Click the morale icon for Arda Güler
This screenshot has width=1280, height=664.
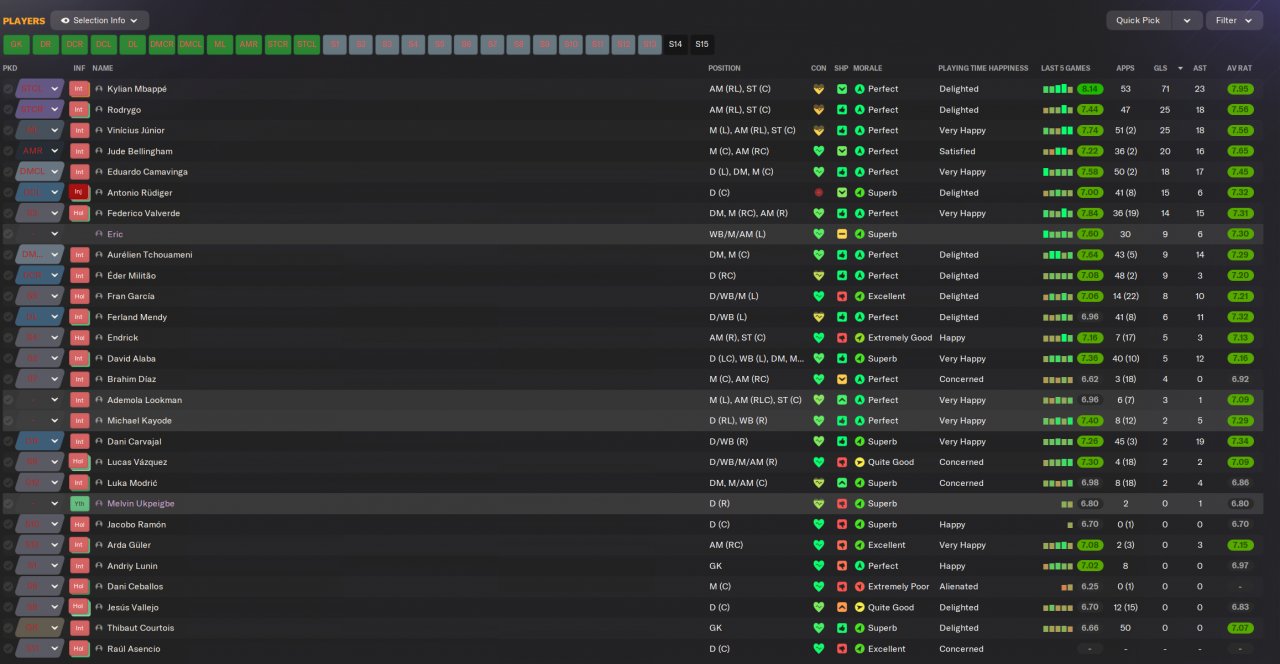click(x=859, y=545)
